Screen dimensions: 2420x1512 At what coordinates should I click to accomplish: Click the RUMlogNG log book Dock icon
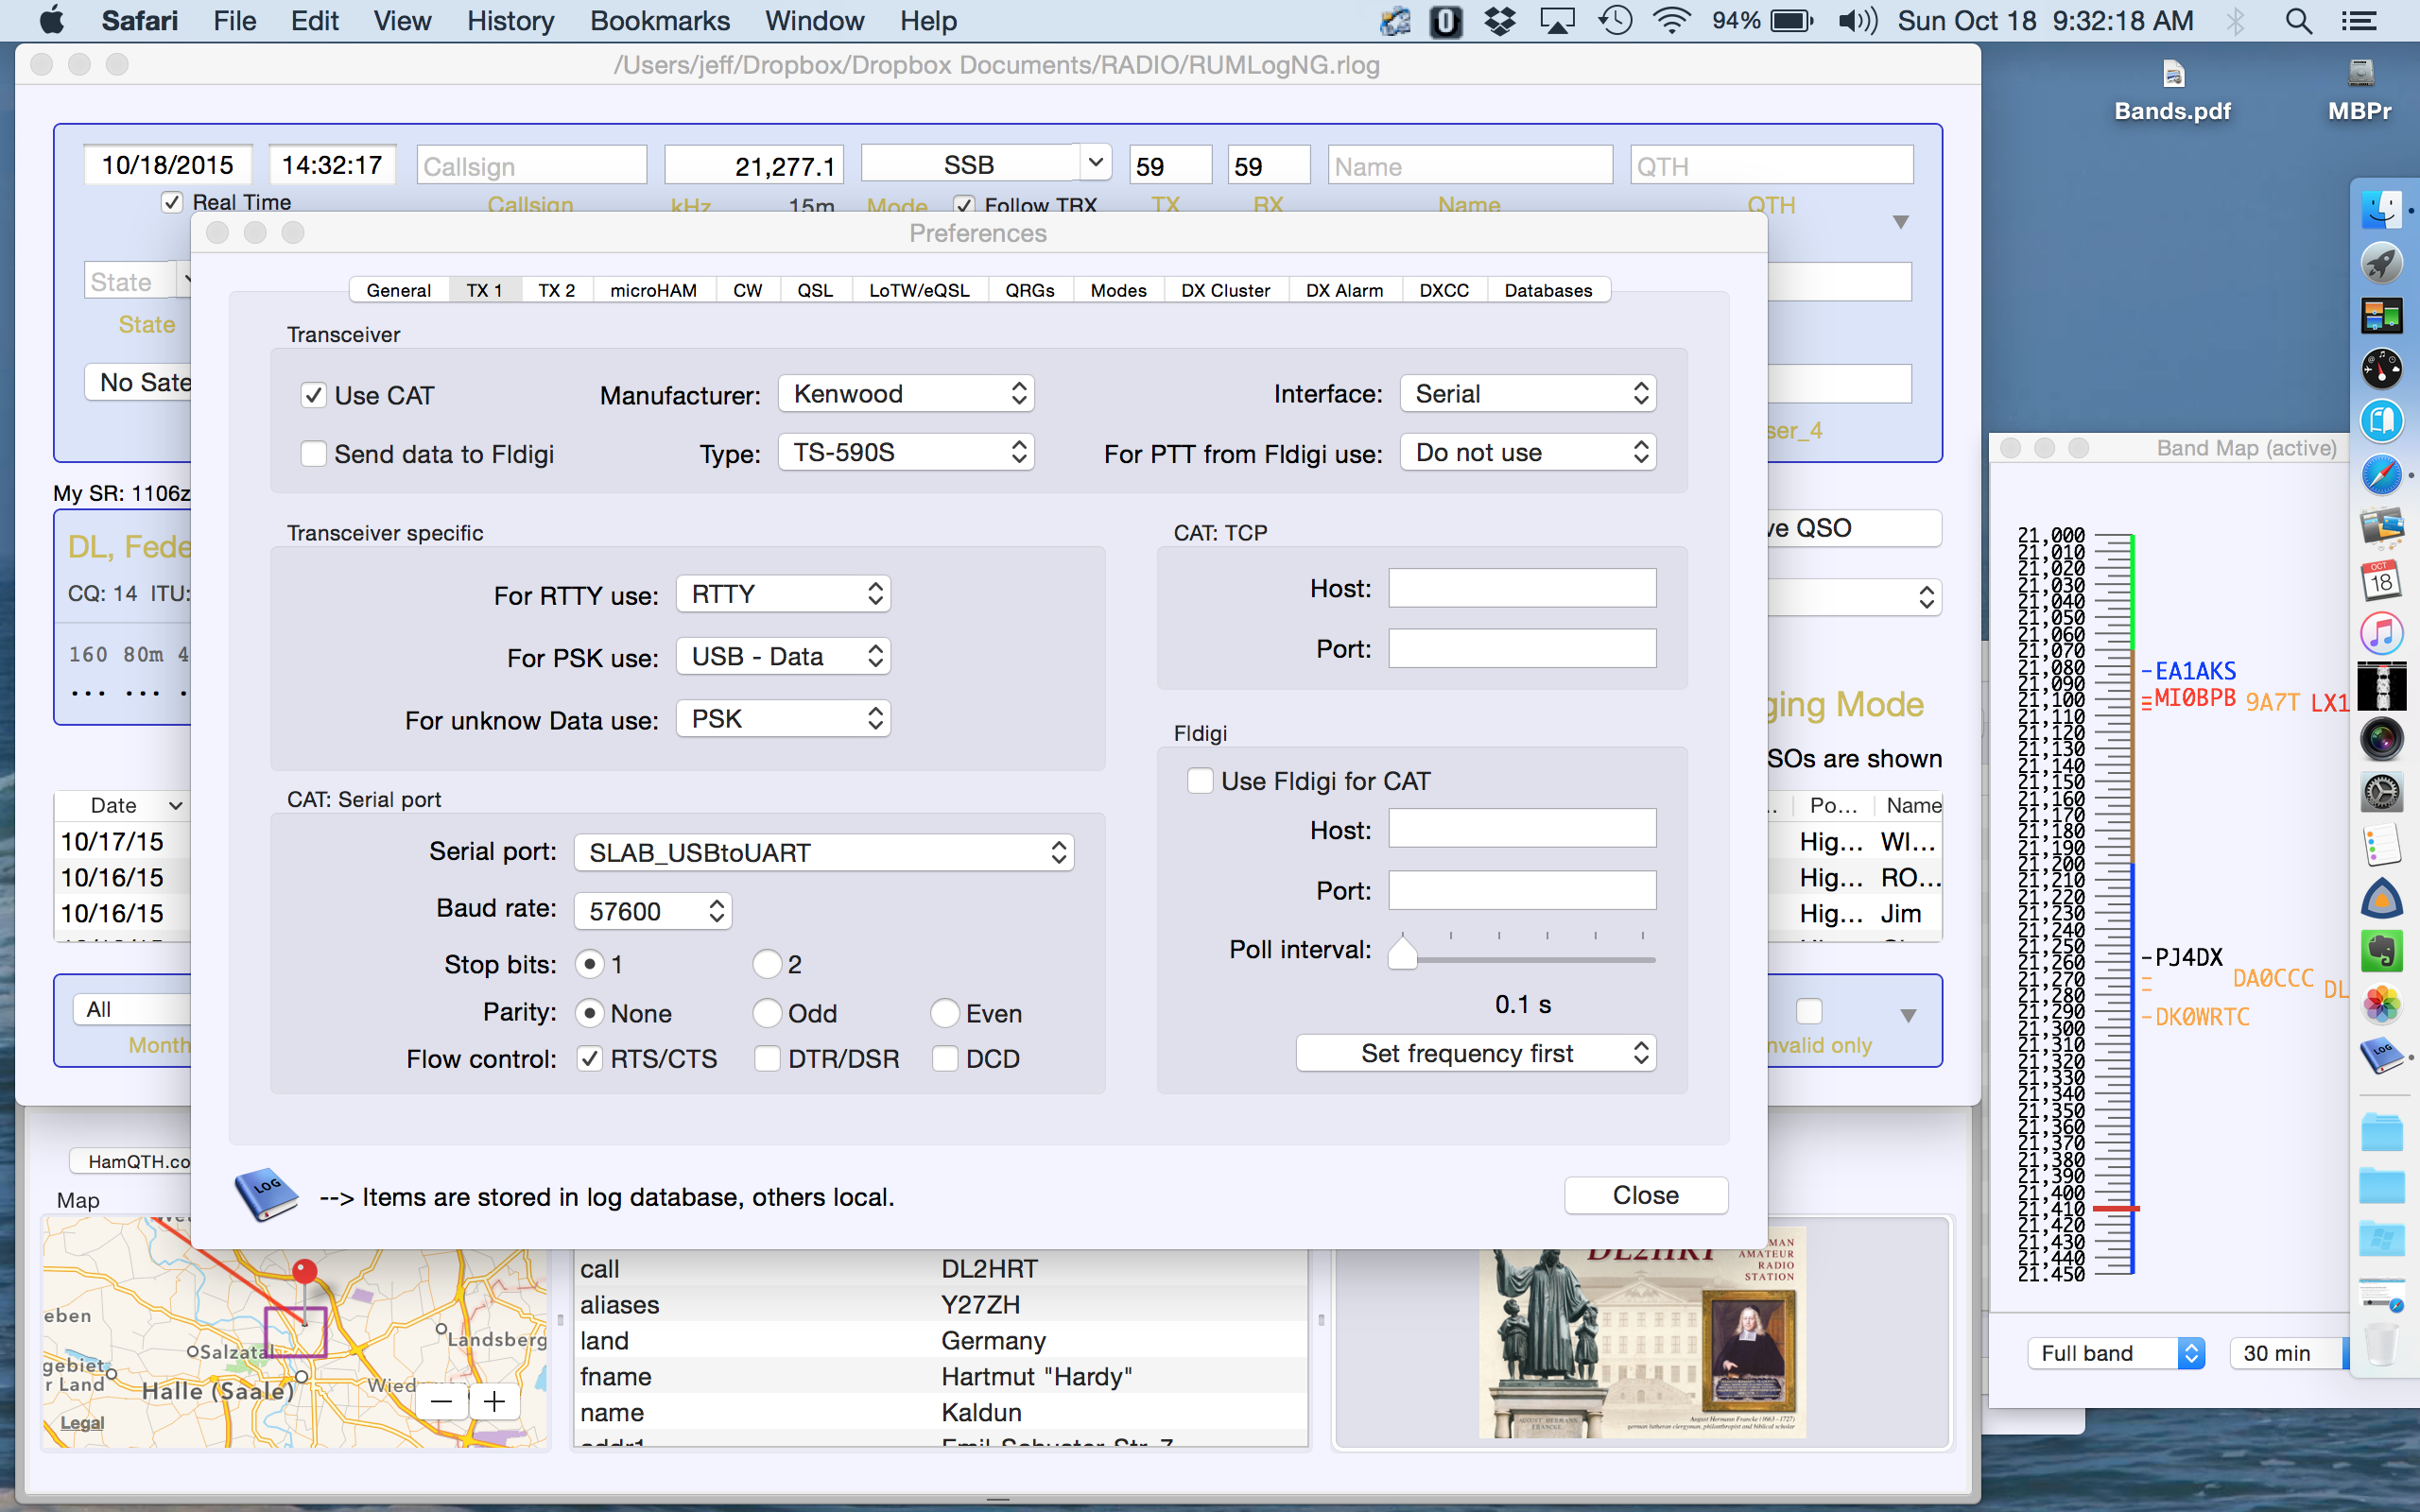click(x=2381, y=1055)
